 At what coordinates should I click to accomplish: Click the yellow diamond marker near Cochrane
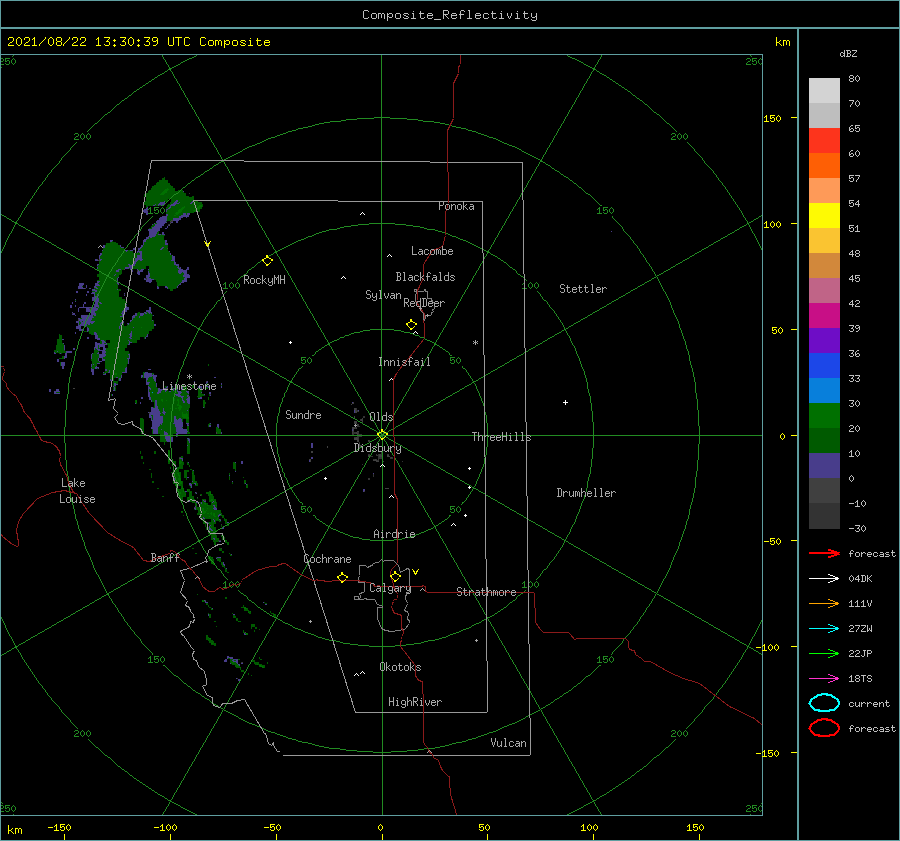[x=343, y=578]
